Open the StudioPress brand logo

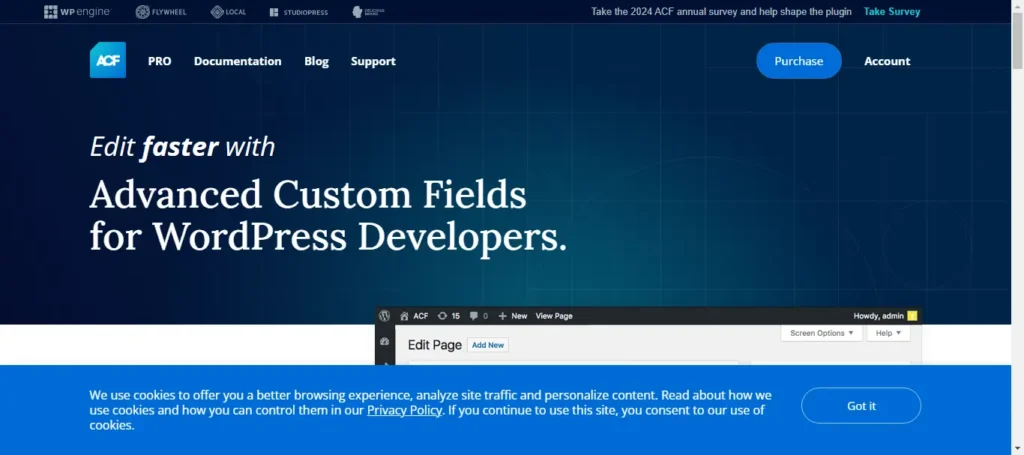298,12
